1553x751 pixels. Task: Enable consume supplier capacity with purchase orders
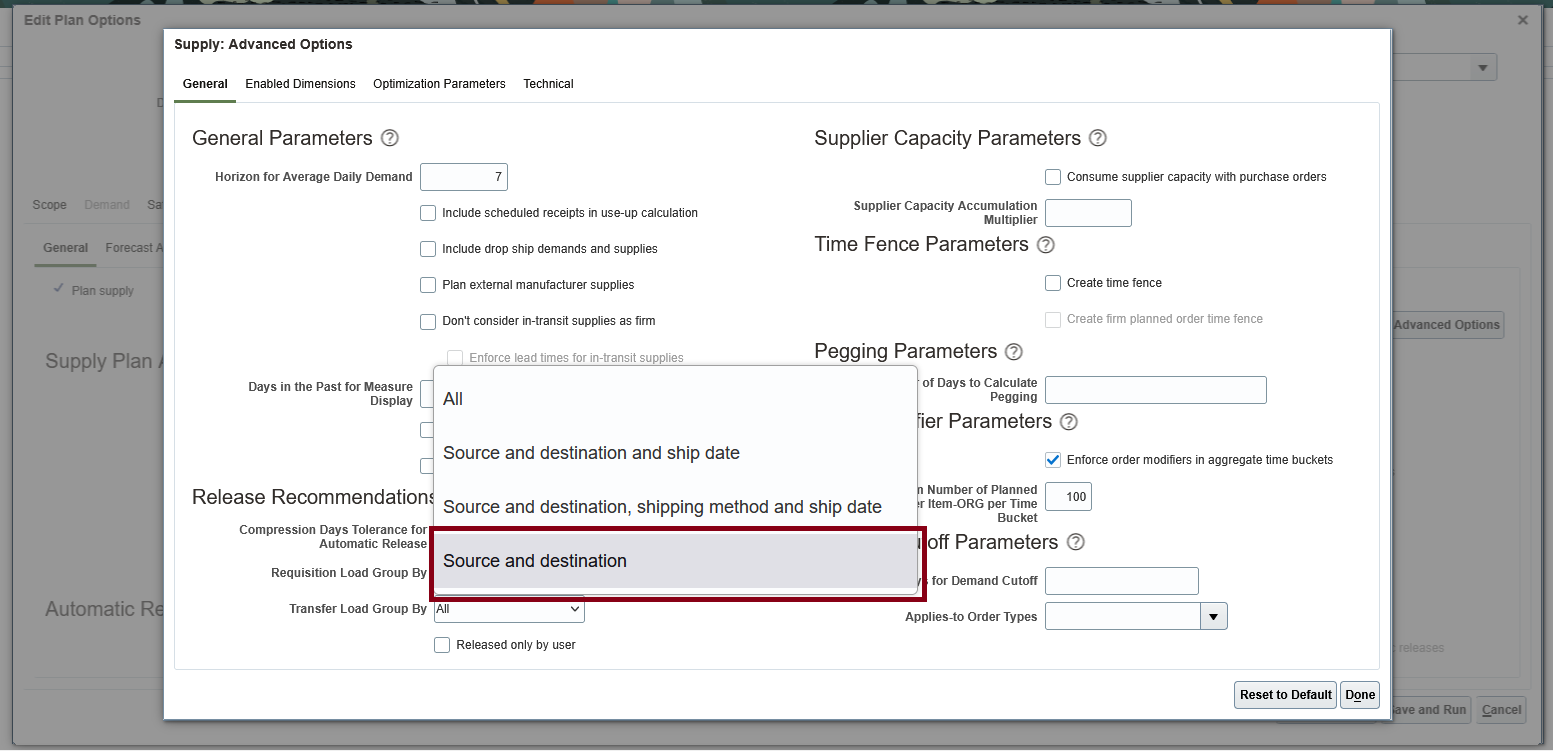pos(1052,176)
